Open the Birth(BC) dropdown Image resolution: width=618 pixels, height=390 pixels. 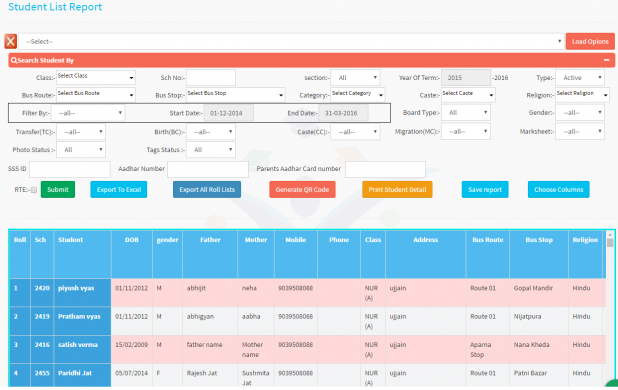tap(211, 132)
